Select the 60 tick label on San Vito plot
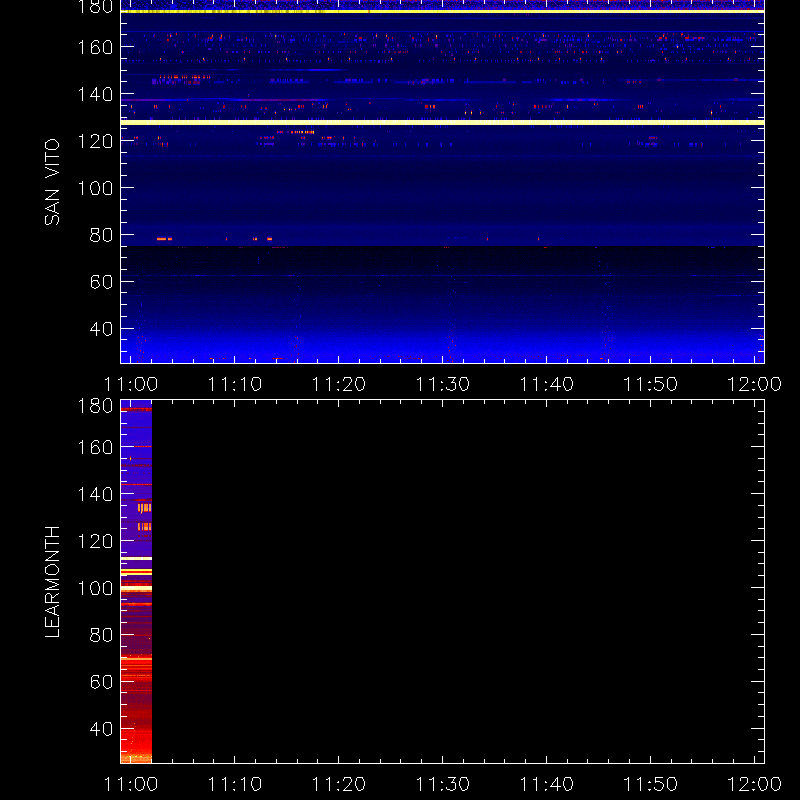Screen dimensions: 800x800 pyautogui.click(x=101, y=282)
